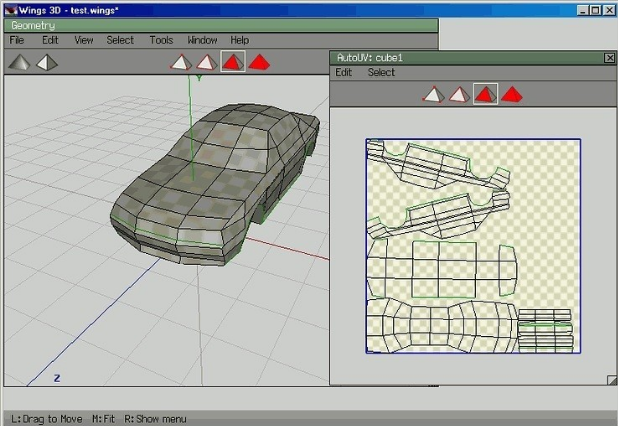Click the Wings 3D title bar icon

pos(11,10)
